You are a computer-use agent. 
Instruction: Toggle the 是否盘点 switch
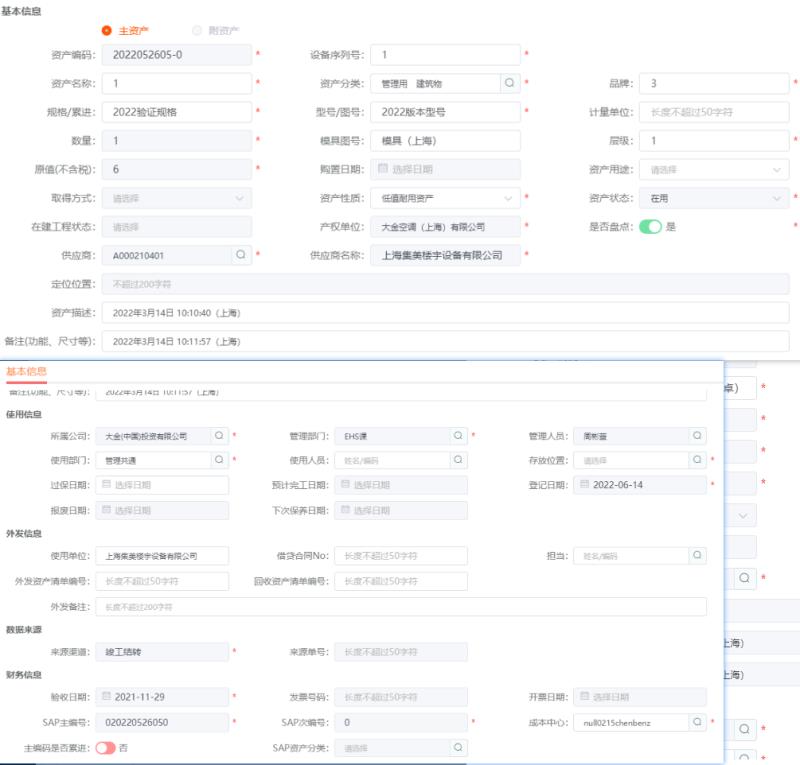pyautogui.click(x=650, y=227)
